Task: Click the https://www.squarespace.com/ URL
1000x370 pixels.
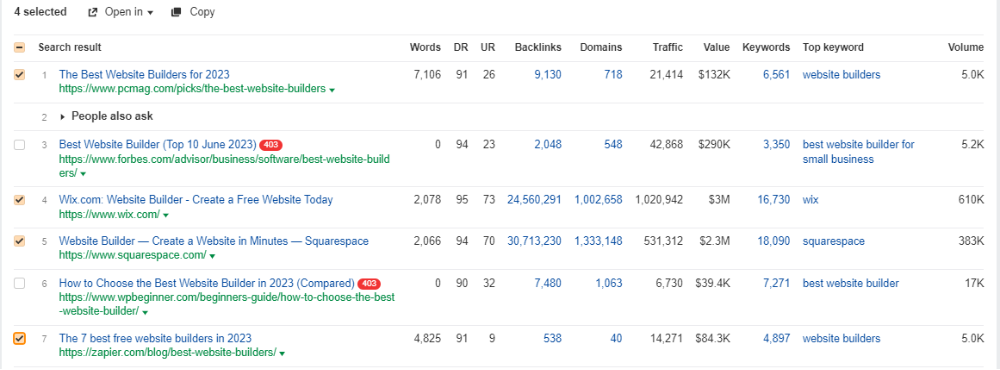Action: pos(132,256)
